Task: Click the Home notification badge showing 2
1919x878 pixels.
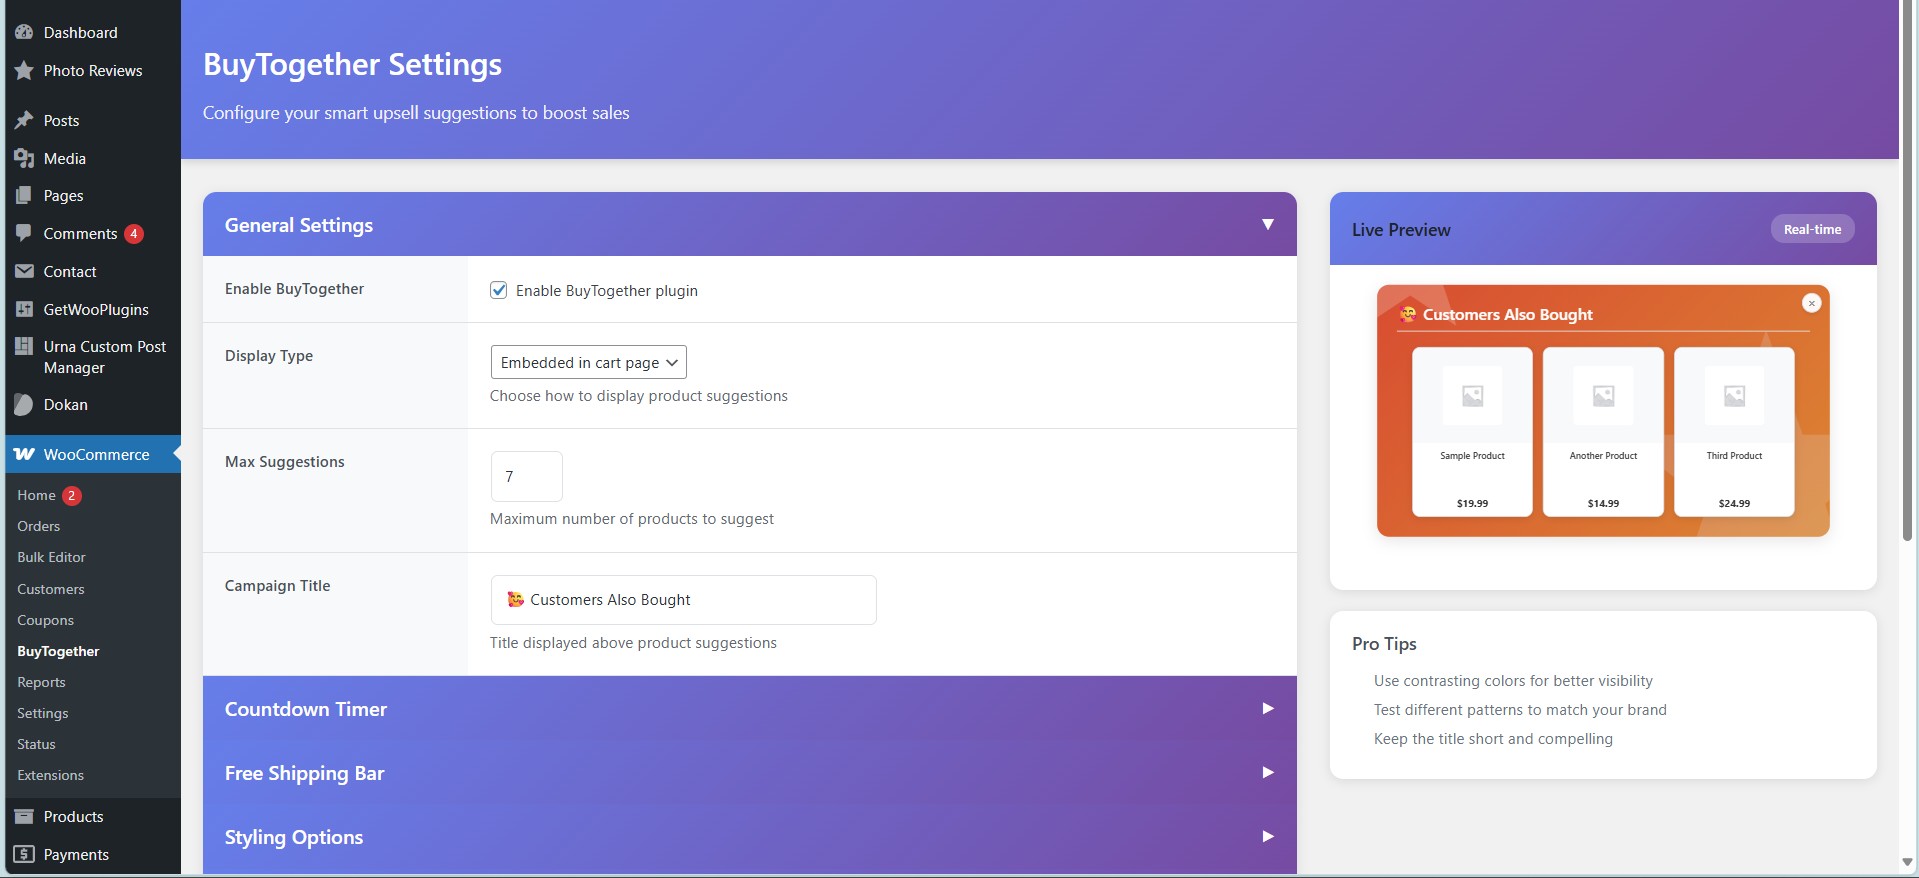Action: tap(72, 495)
